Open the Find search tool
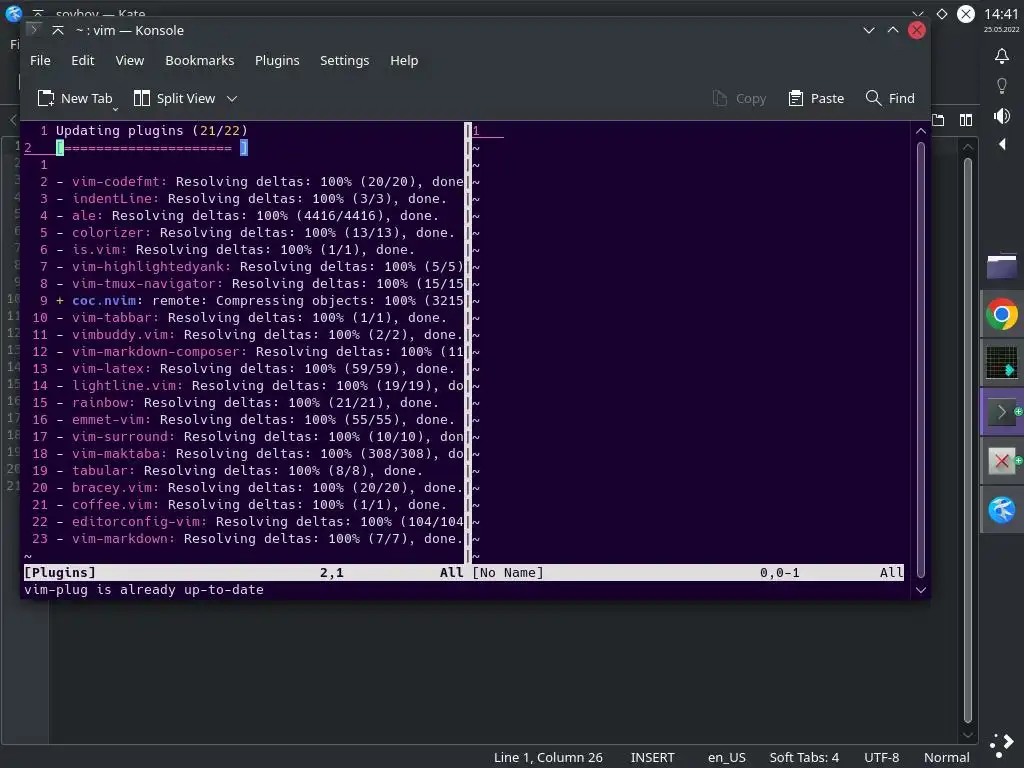The width and height of the screenshot is (1024, 768). tap(890, 99)
